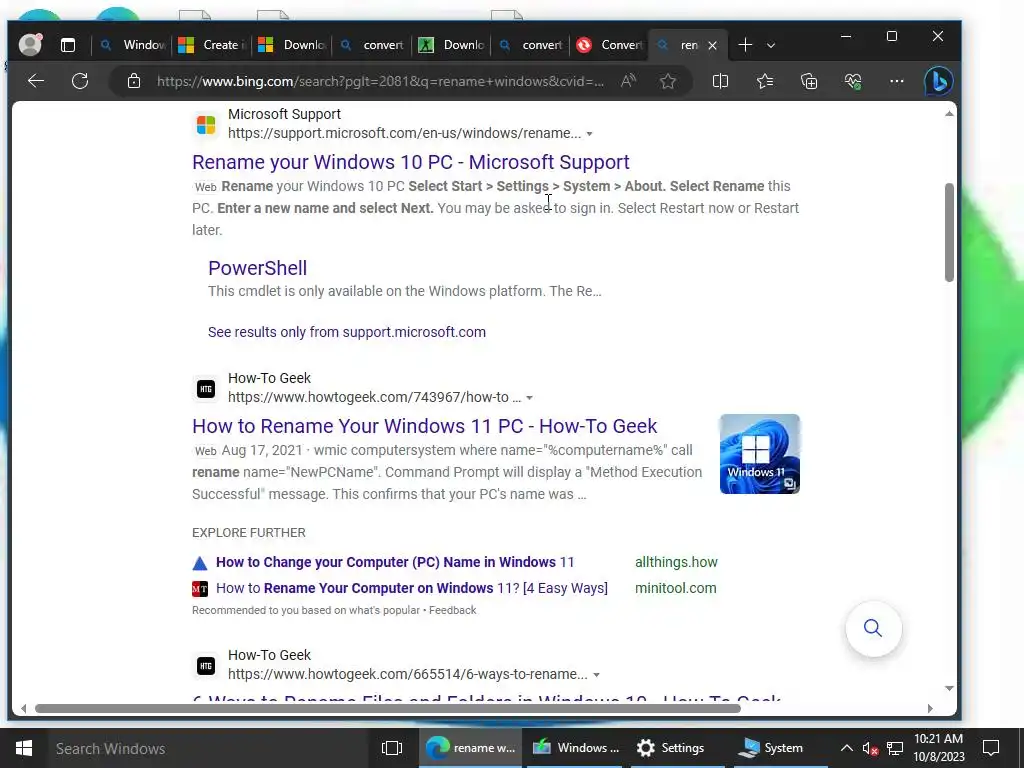Switch to the 'Create' Microsoft tab
Screen dimensions: 1024x768
212,45
